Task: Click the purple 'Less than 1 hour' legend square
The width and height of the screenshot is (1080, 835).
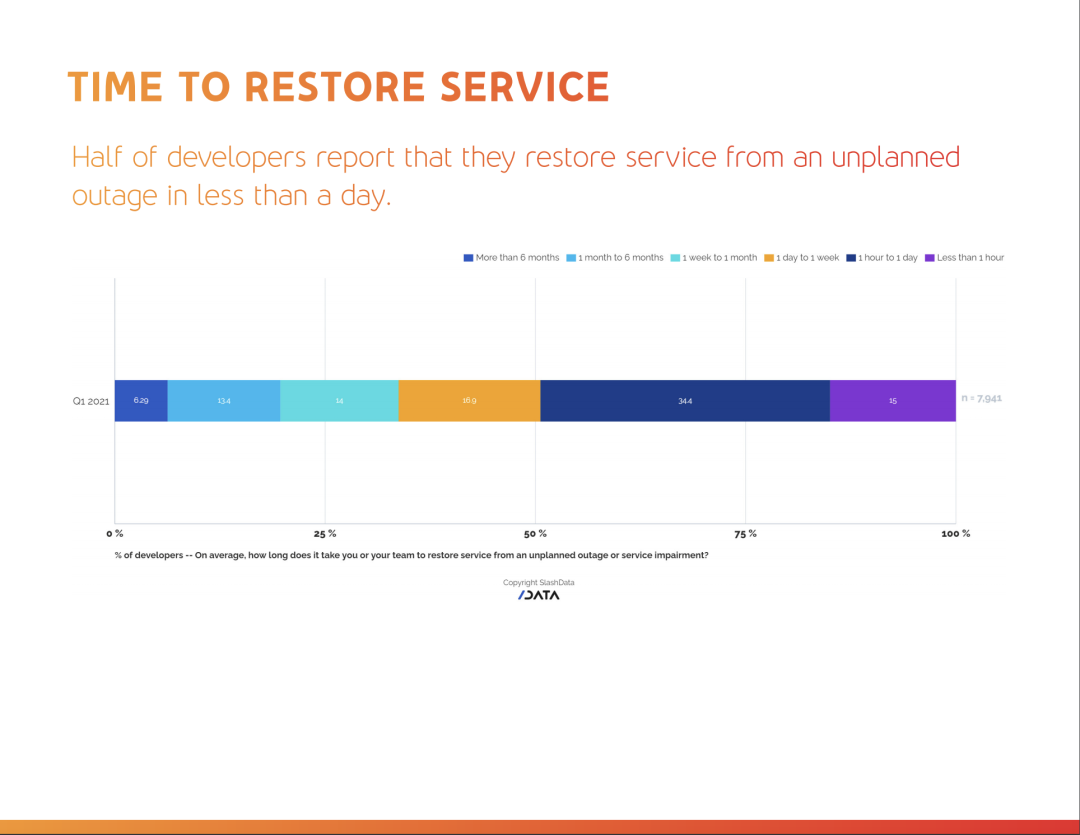Action: tap(930, 258)
